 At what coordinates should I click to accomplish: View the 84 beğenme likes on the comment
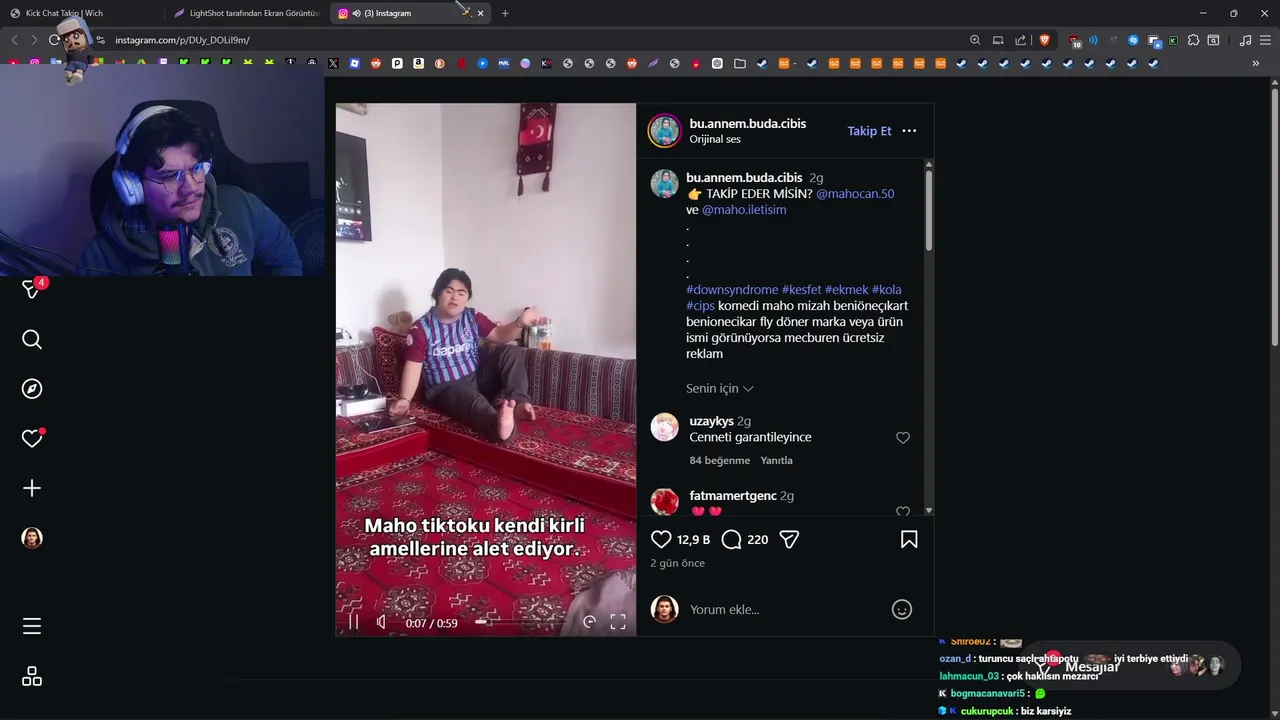point(719,461)
